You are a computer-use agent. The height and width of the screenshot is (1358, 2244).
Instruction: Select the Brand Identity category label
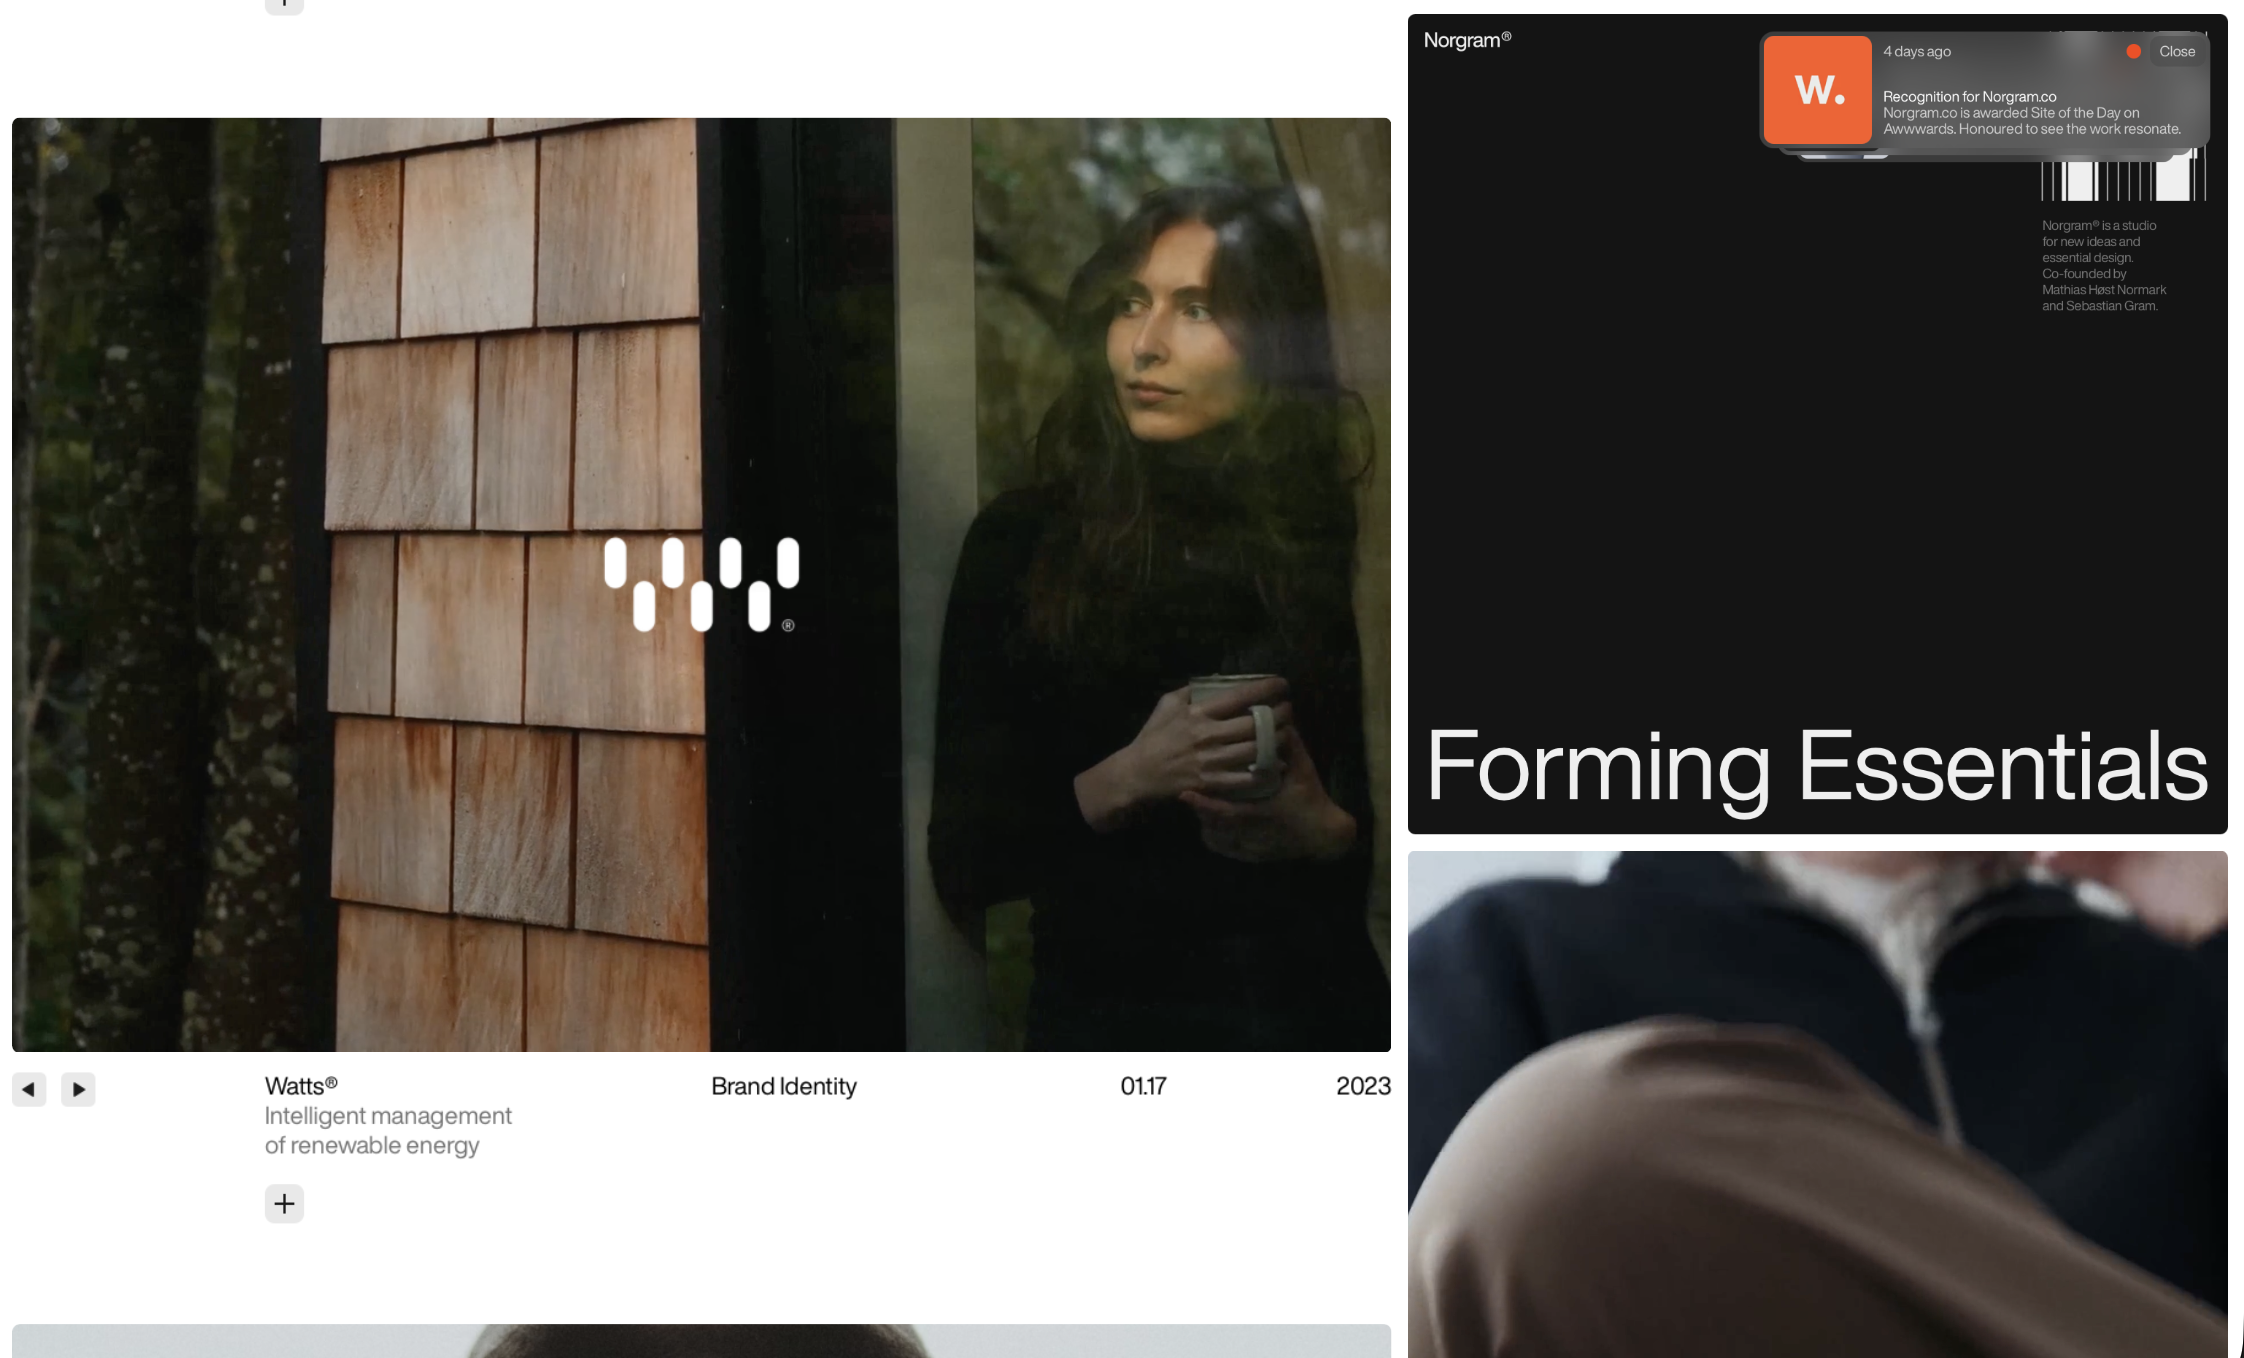click(783, 1086)
